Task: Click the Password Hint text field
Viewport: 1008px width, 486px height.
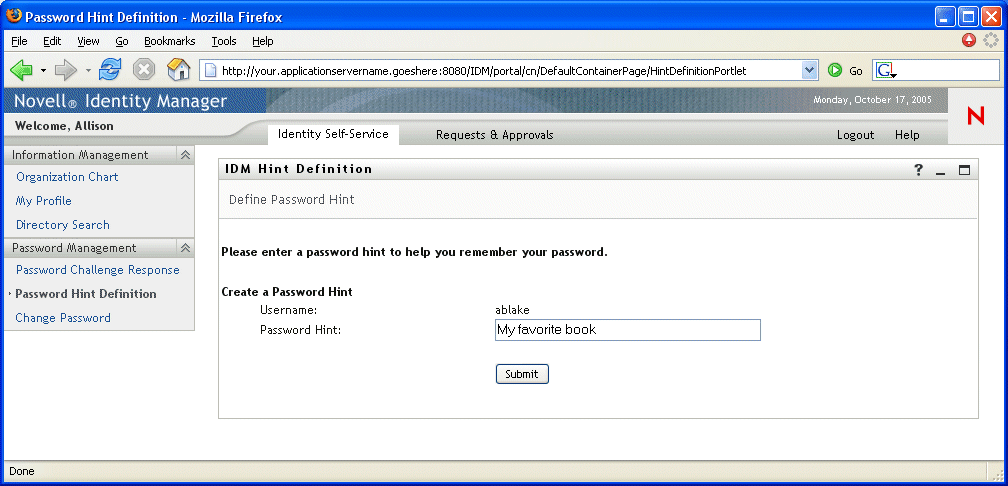Action: 627,330
